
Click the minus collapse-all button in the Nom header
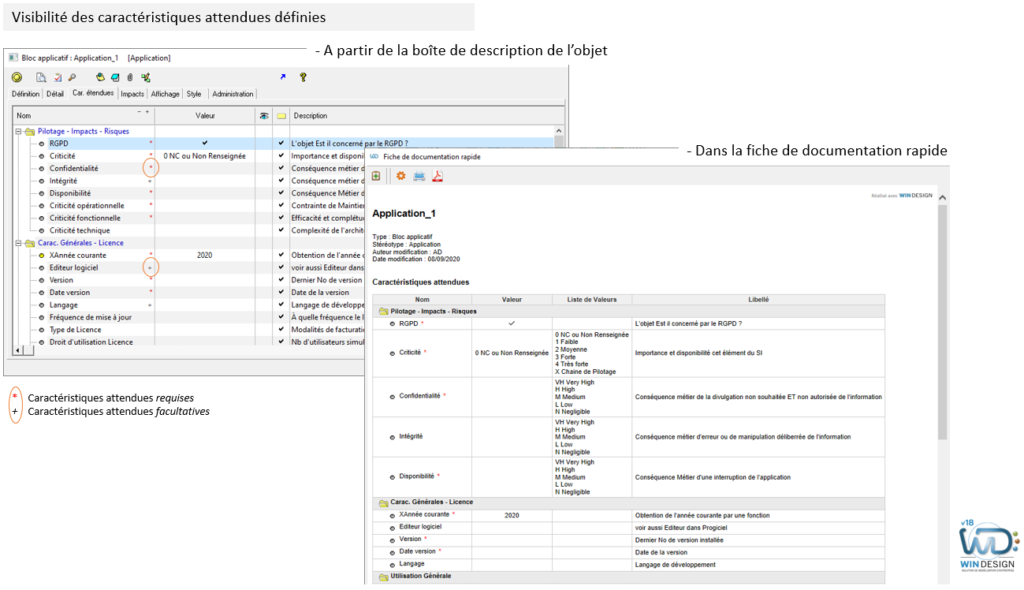click(x=139, y=112)
